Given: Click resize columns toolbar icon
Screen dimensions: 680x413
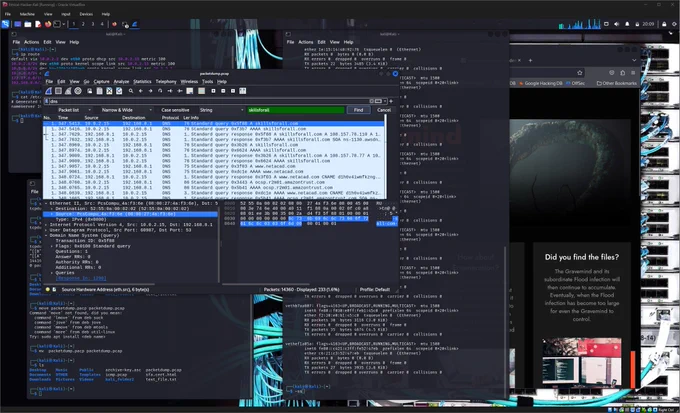Looking at the screenshot, I should point(242,91).
